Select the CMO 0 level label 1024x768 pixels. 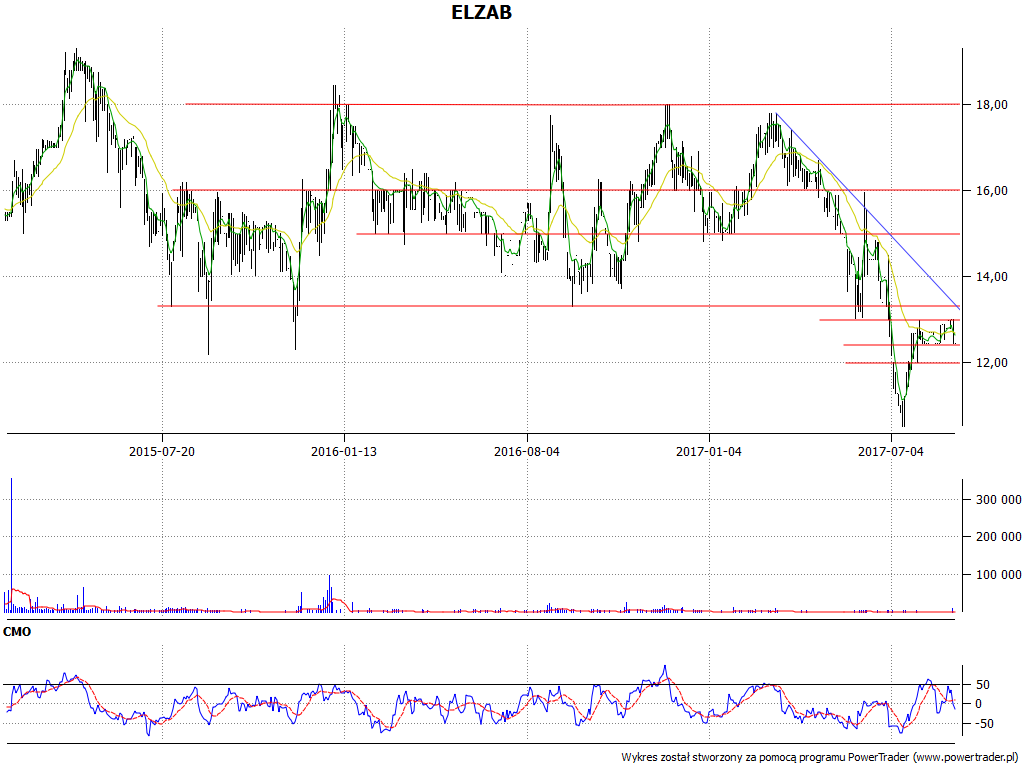(x=978, y=704)
